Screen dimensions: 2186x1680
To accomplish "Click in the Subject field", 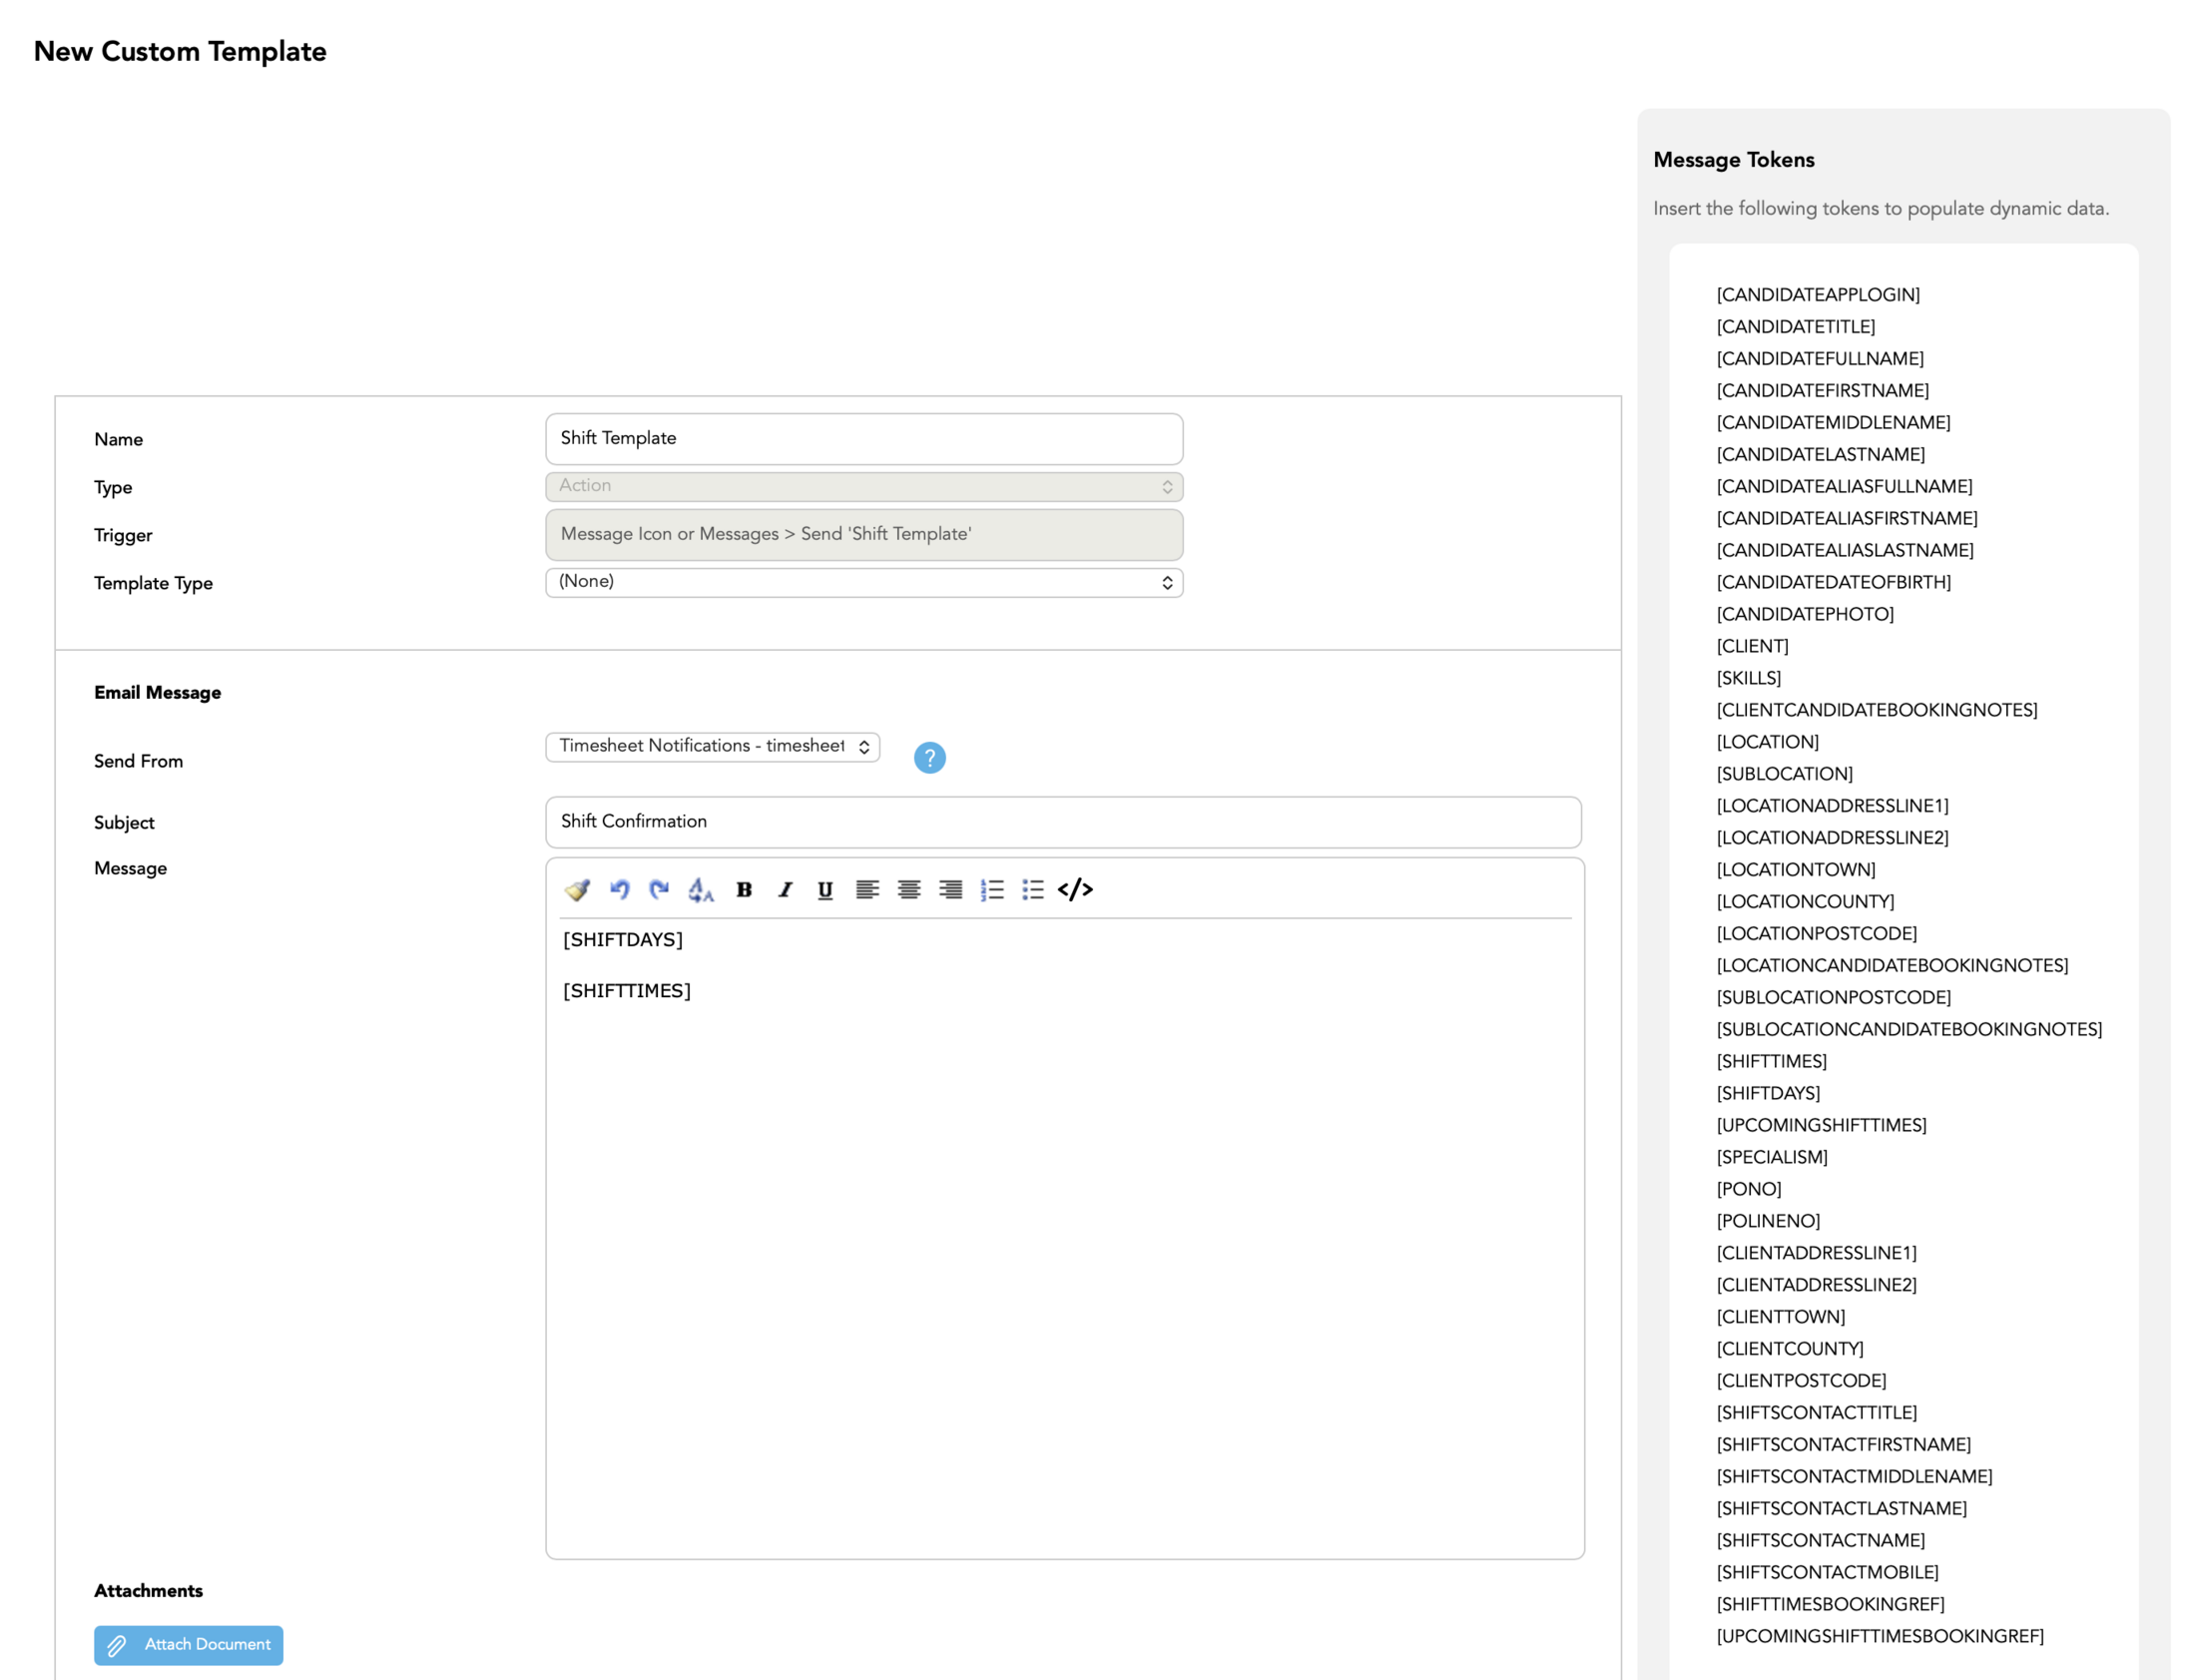I will (1062, 821).
